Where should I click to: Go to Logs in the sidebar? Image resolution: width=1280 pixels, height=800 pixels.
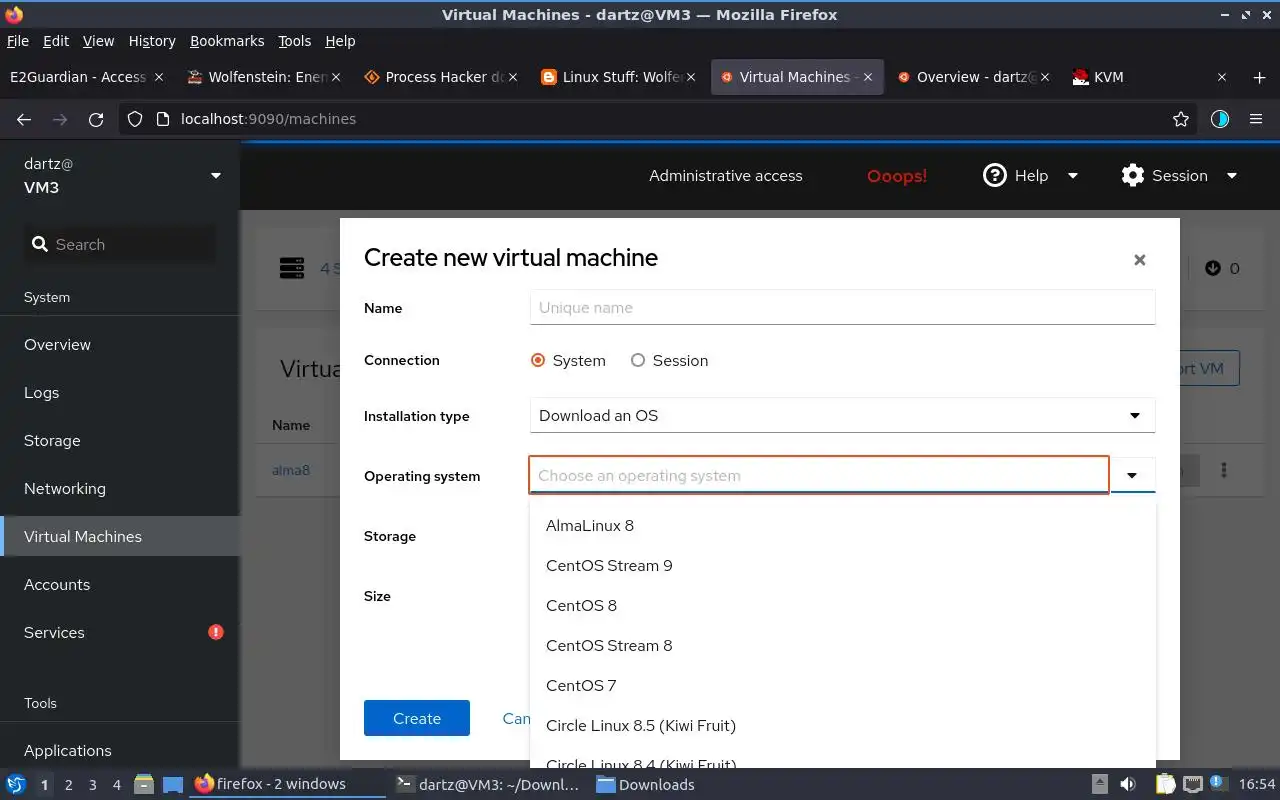pos(120,392)
